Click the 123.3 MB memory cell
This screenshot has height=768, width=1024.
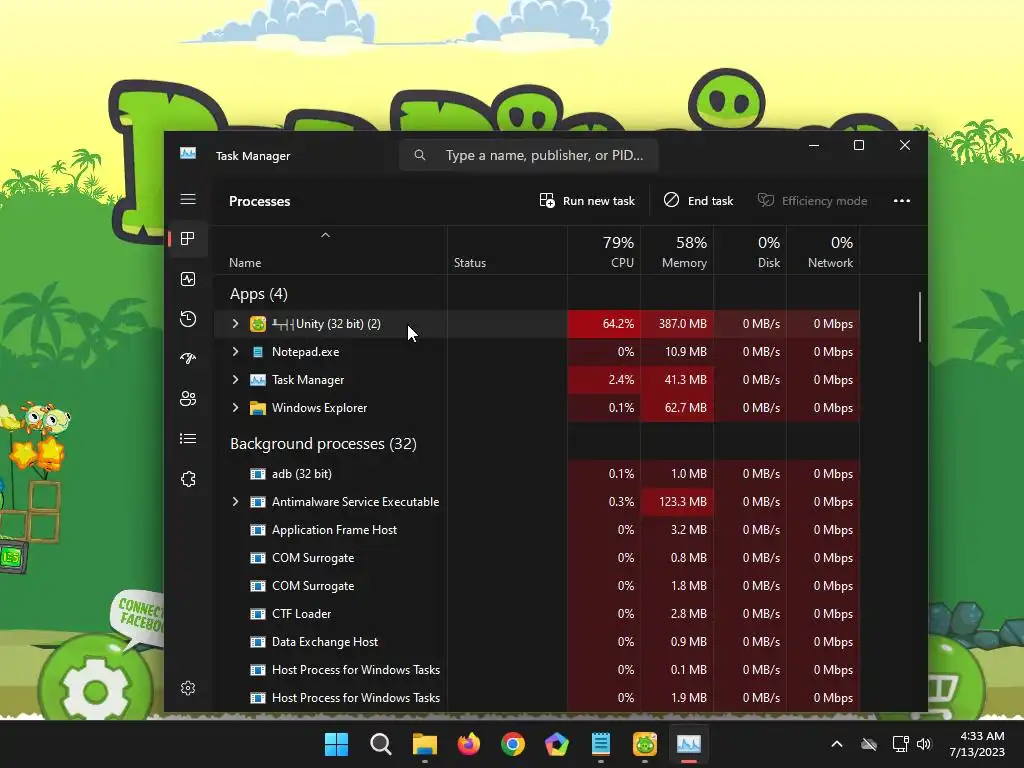677,502
